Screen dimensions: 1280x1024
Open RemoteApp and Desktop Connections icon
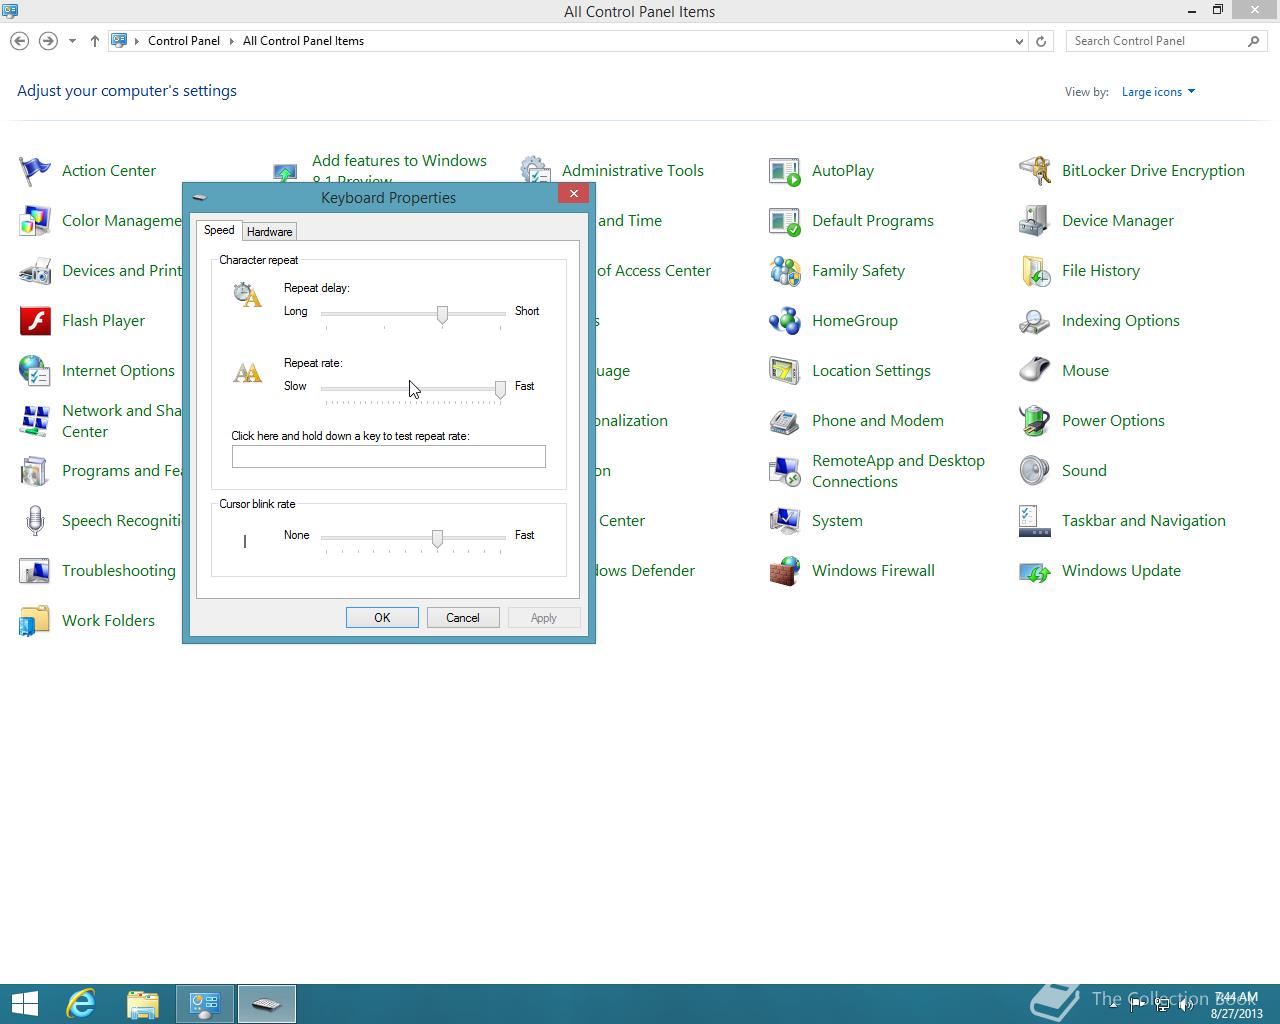785,471
